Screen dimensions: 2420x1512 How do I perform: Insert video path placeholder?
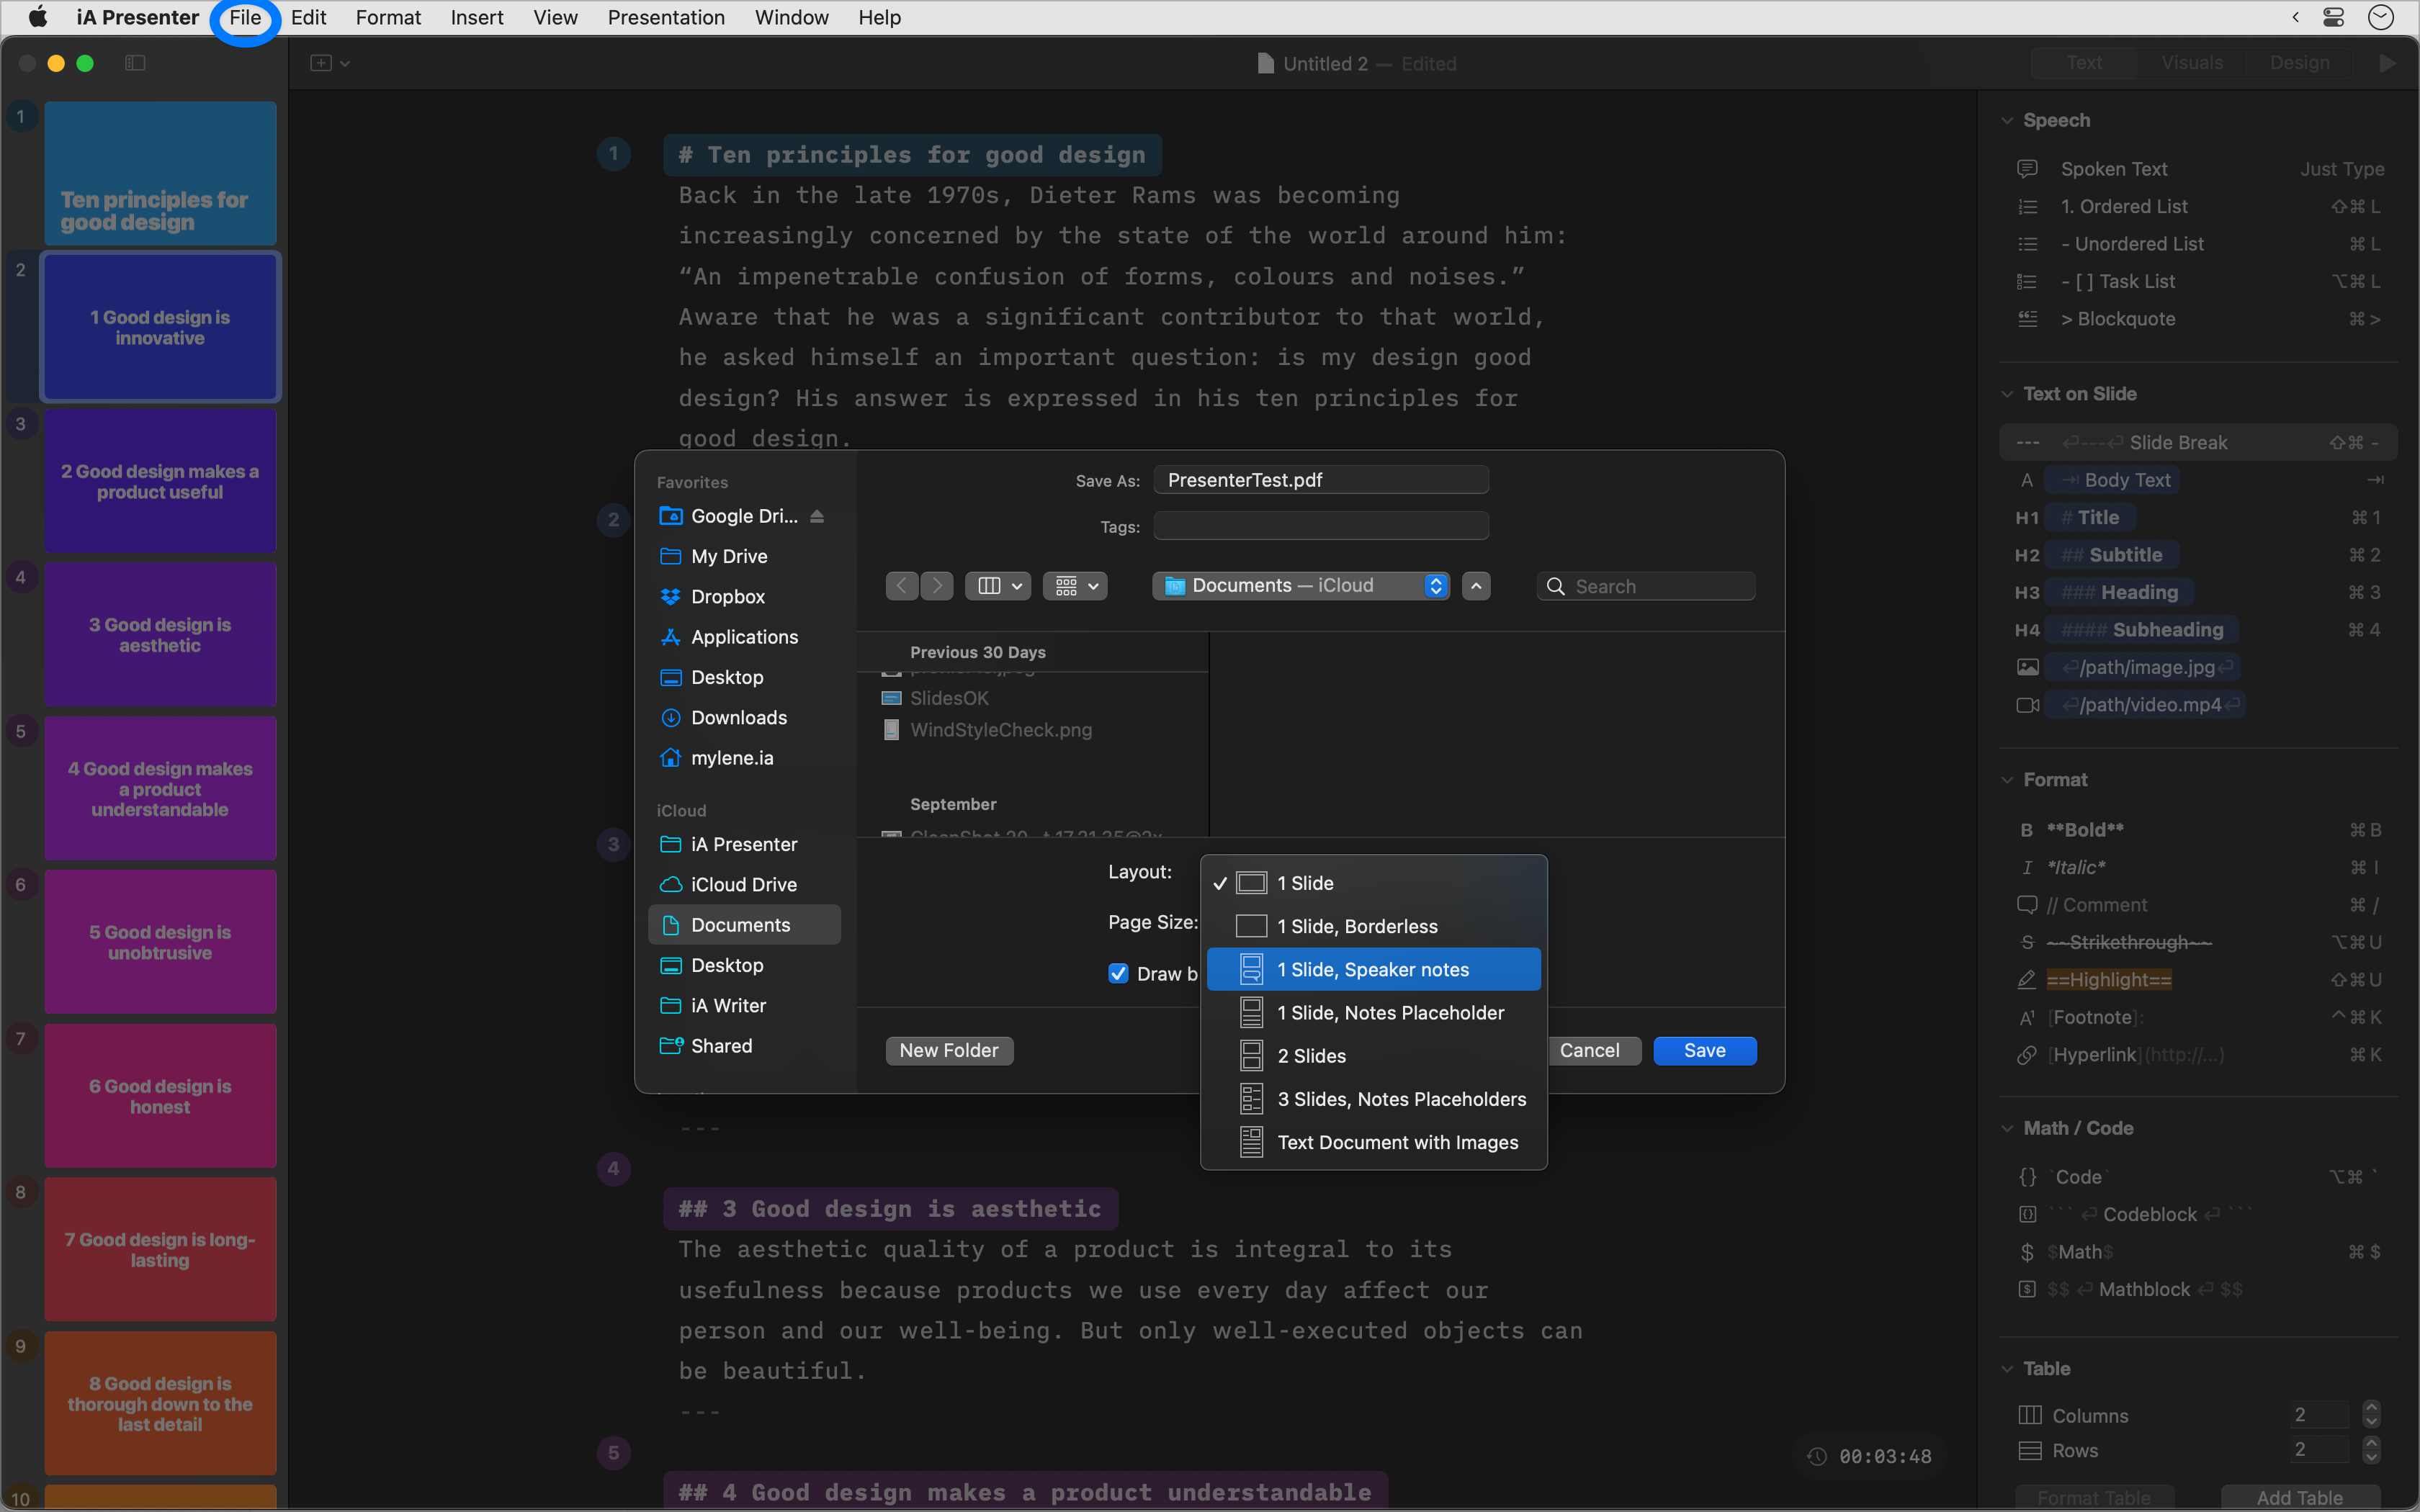pyautogui.click(x=2198, y=705)
